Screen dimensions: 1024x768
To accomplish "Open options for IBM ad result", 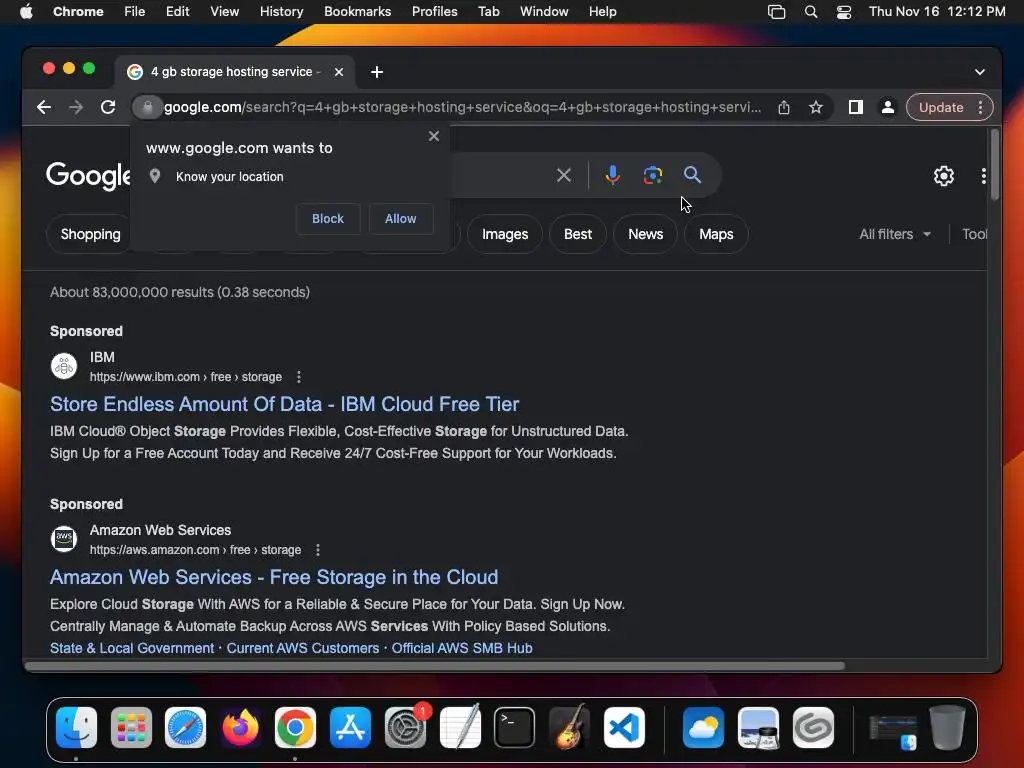I will click(298, 377).
